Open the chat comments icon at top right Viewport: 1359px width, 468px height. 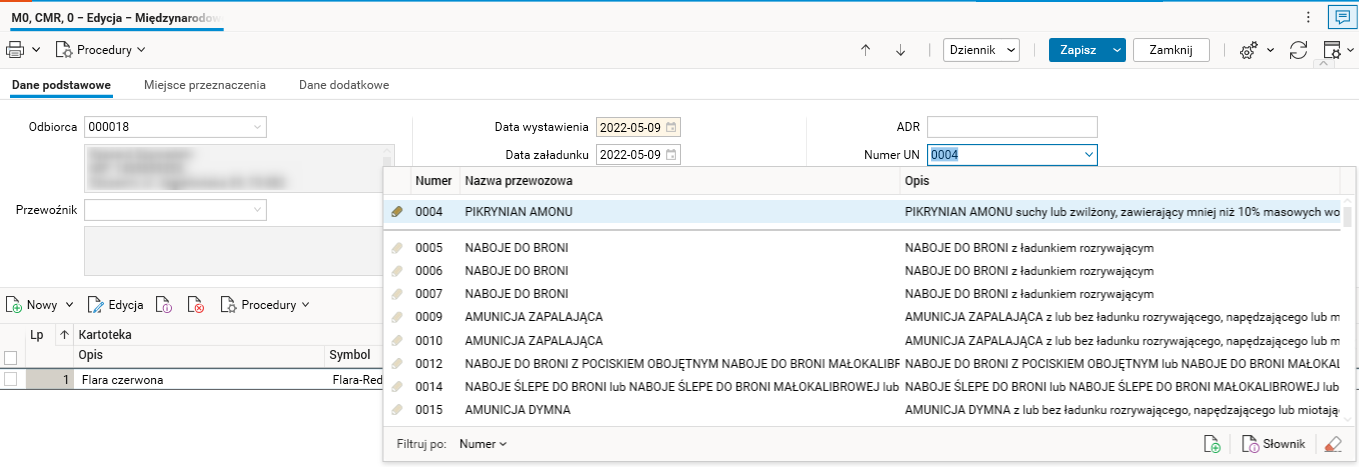click(1341, 17)
